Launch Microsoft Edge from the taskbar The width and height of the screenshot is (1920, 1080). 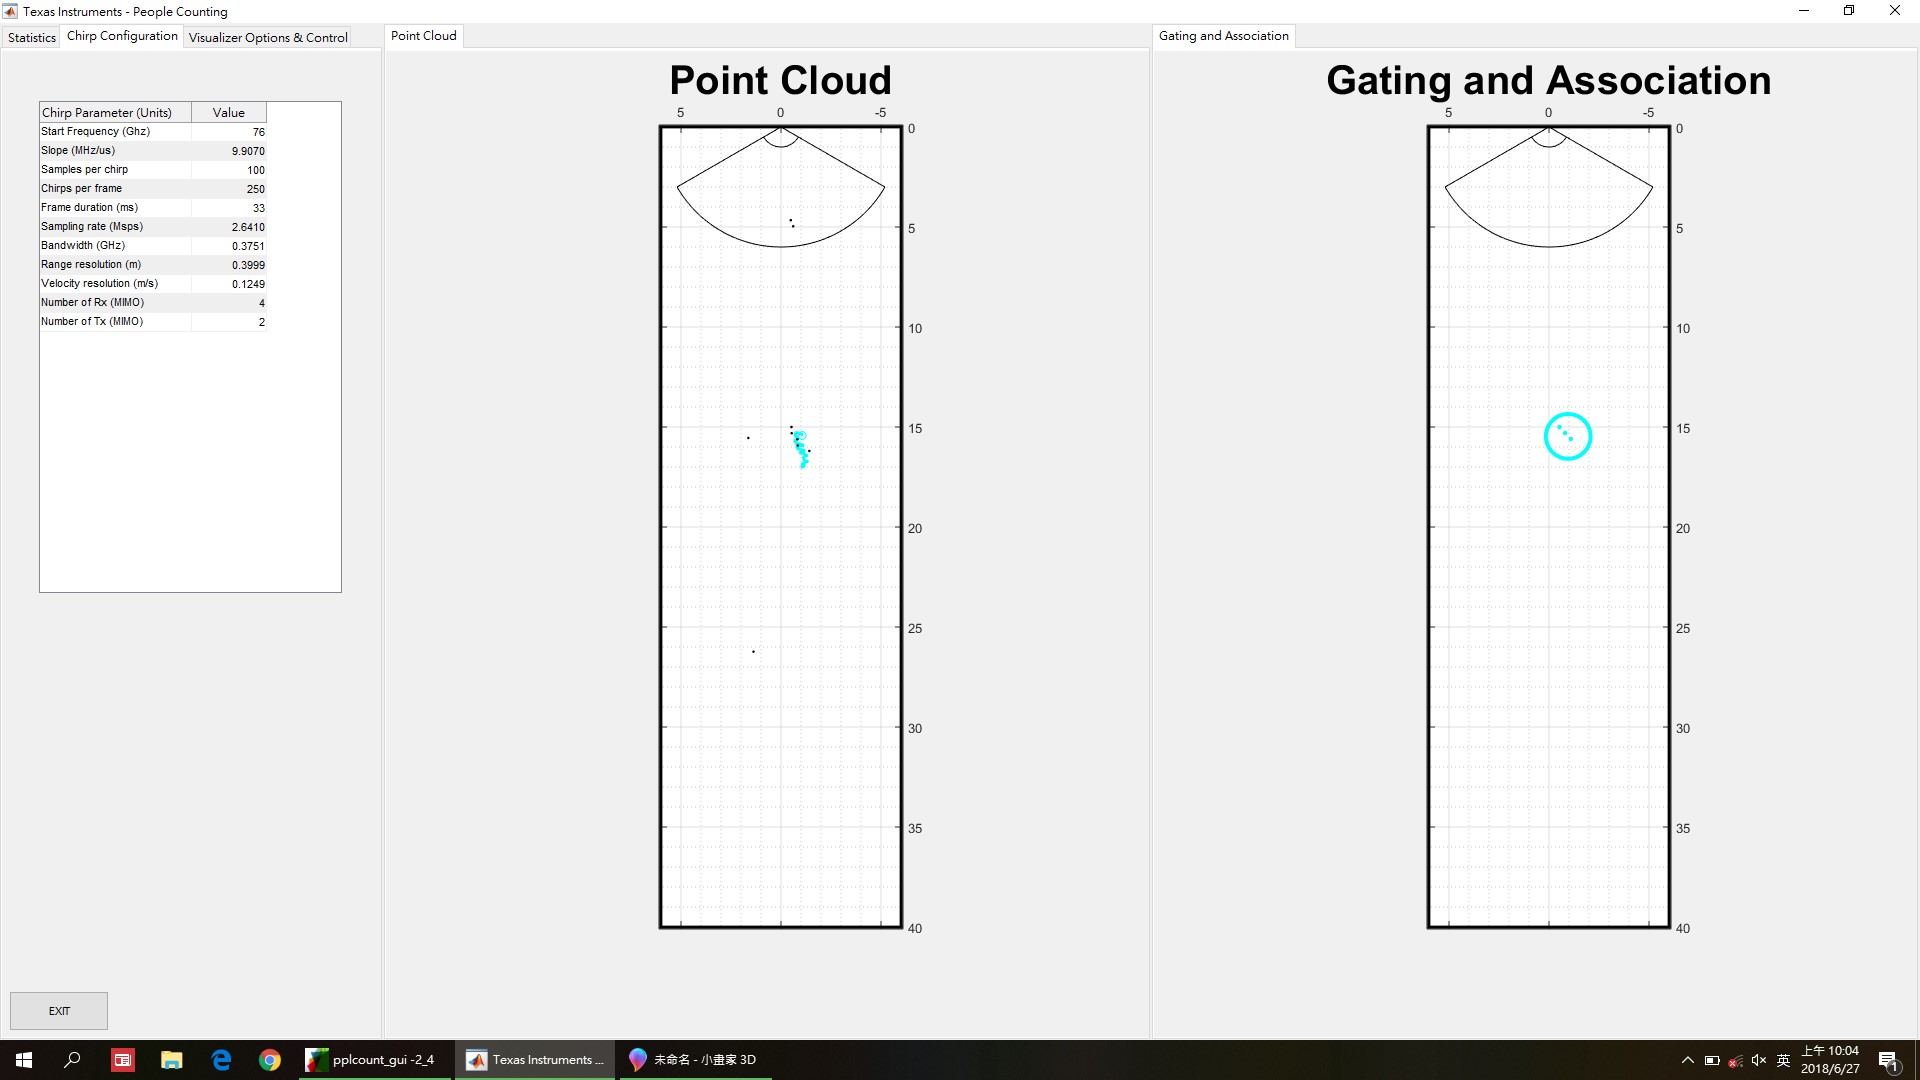[x=221, y=1060]
